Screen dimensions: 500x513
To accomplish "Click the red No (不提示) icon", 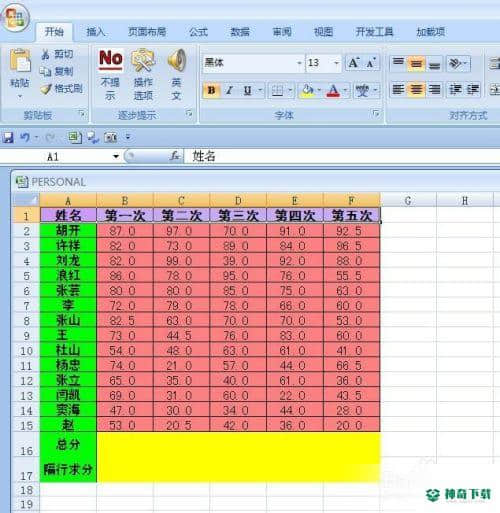I will (111, 59).
